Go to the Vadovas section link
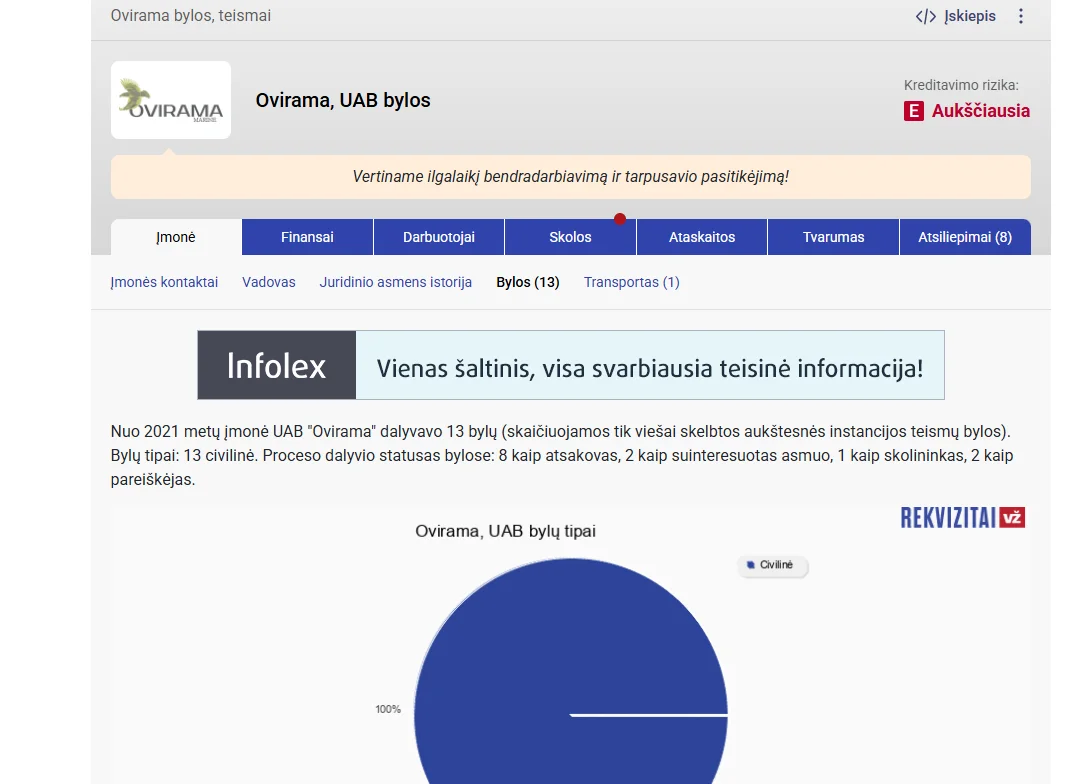This screenshot has width=1068, height=784. click(268, 282)
